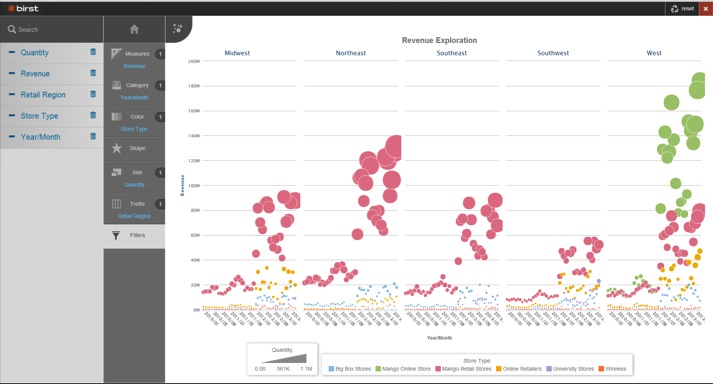Click the Southeast trellis heading
The height and width of the screenshot is (384, 713).
(x=452, y=53)
